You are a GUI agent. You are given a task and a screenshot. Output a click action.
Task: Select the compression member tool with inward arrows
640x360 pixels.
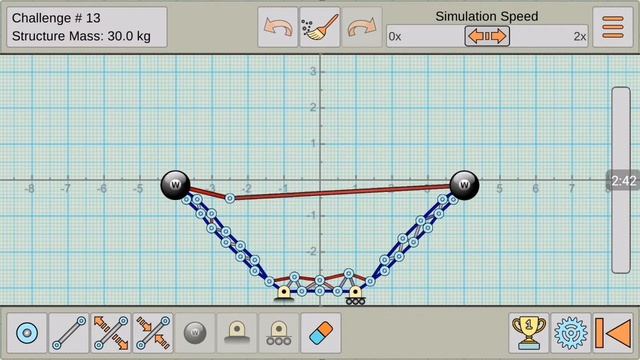[153, 333]
